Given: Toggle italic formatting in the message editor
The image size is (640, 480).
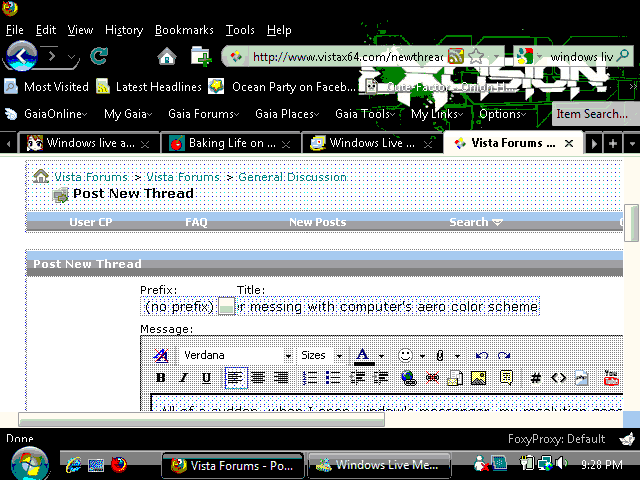Looking at the screenshot, I should pyautogui.click(x=184, y=378).
